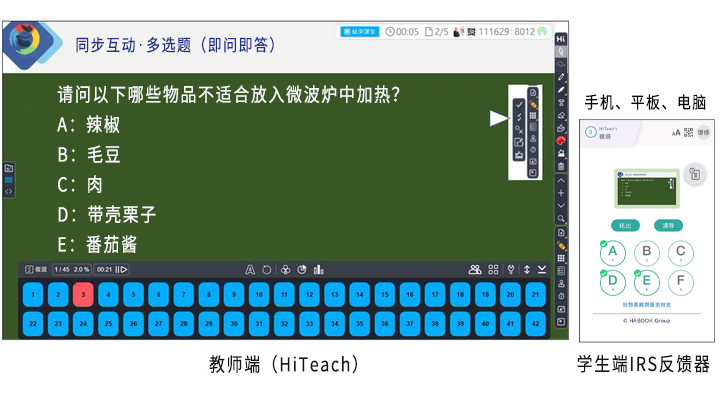Select the eraser tool in right toolbar

[x=562, y=115]
